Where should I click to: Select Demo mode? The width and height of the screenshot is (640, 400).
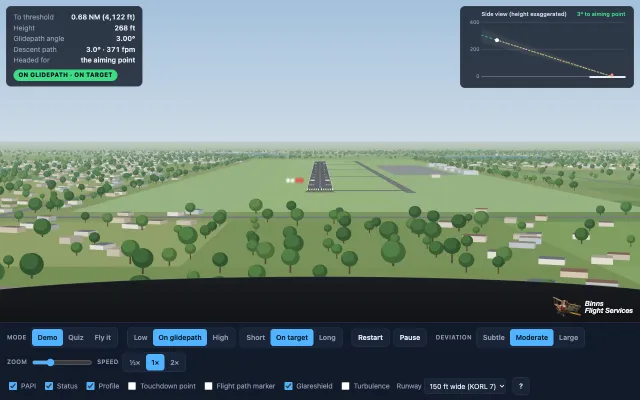pos(47,338)
